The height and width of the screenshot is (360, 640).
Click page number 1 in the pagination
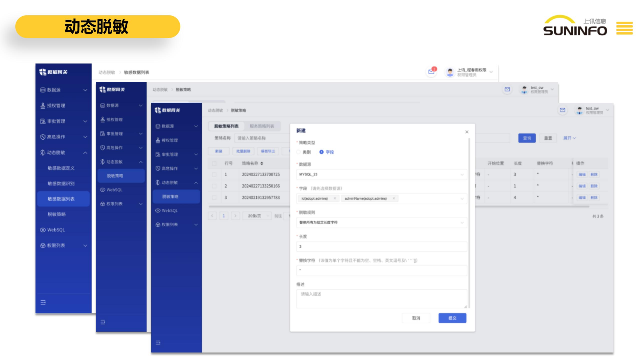coord(224,216)
